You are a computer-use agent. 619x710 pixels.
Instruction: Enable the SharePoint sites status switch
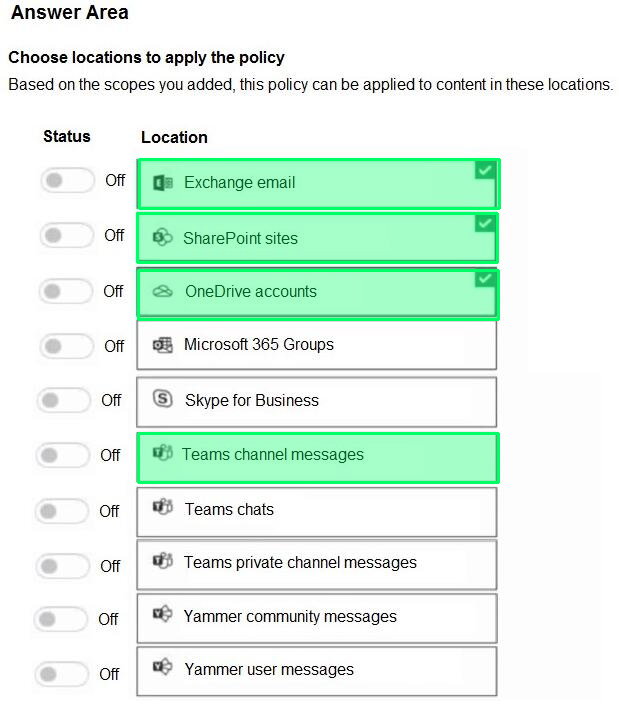click(67, 235)
